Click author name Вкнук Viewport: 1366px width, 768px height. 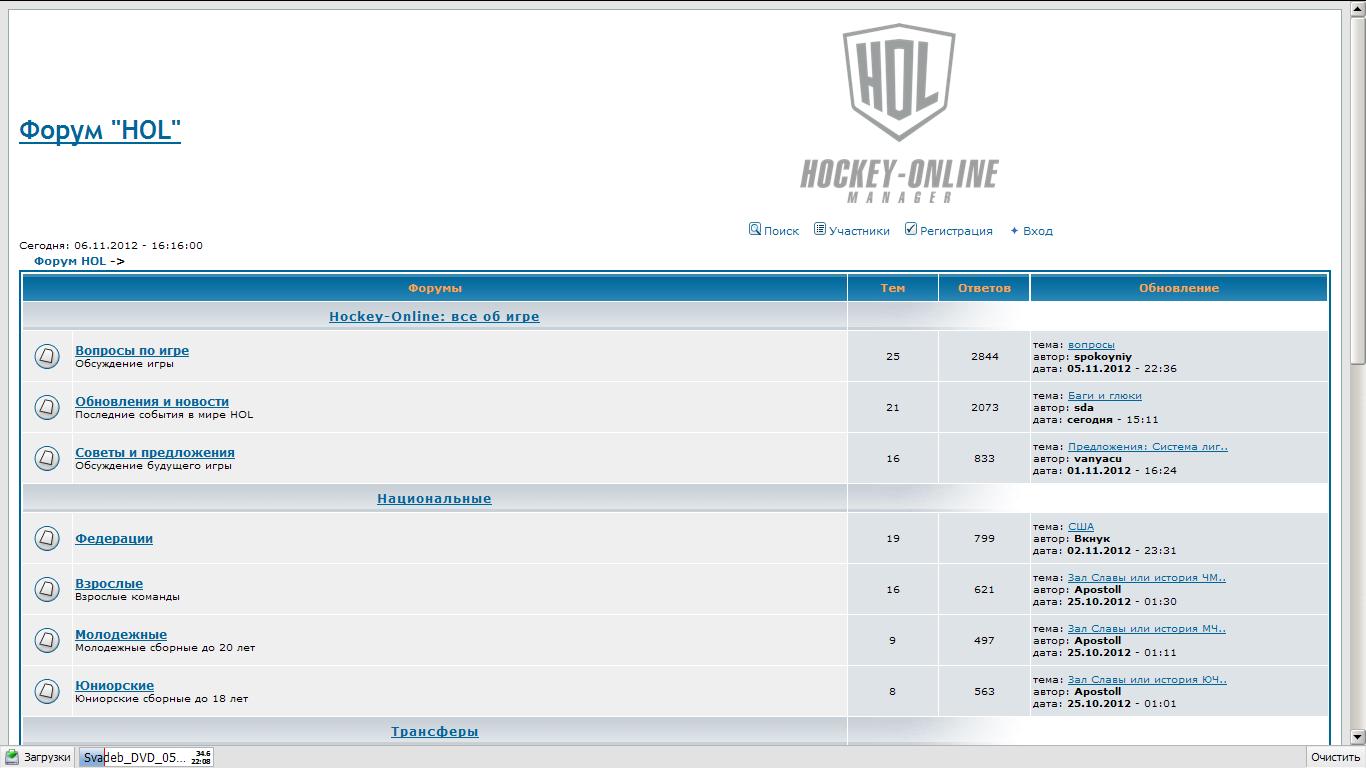[x=1092, y=538]
